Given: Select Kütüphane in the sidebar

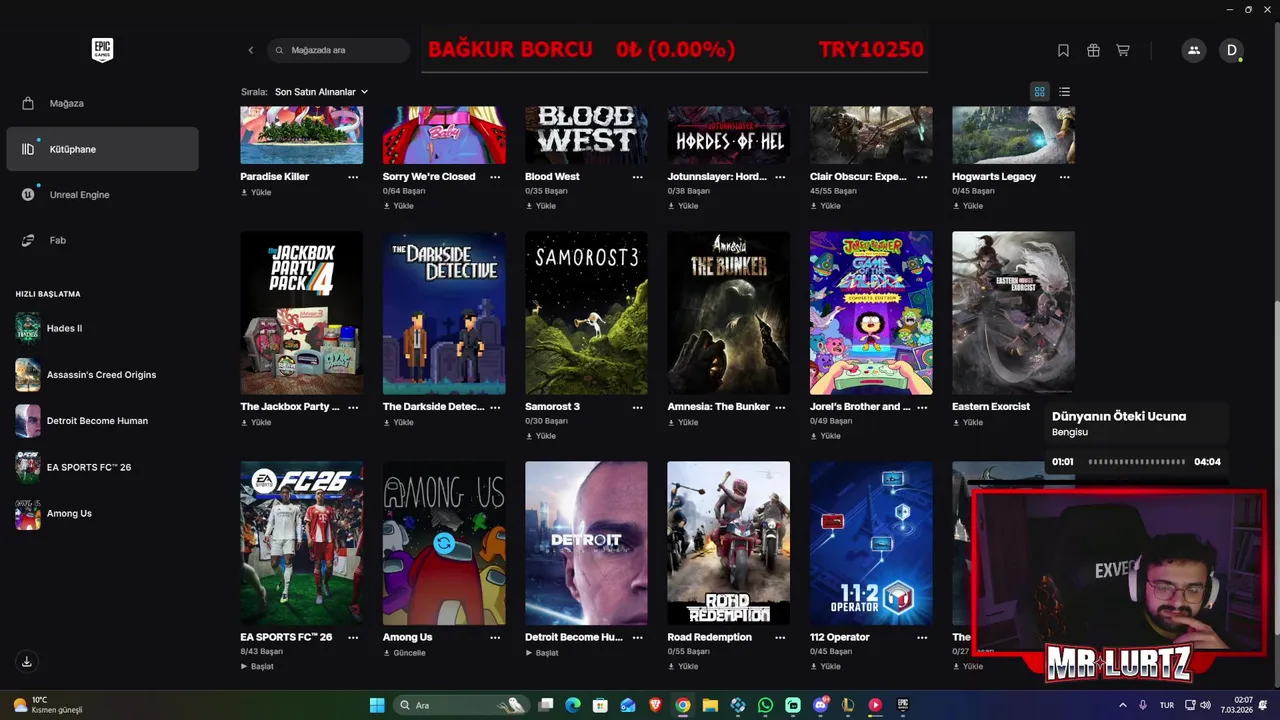Looking at the screenshot, I should coord(102,149).
